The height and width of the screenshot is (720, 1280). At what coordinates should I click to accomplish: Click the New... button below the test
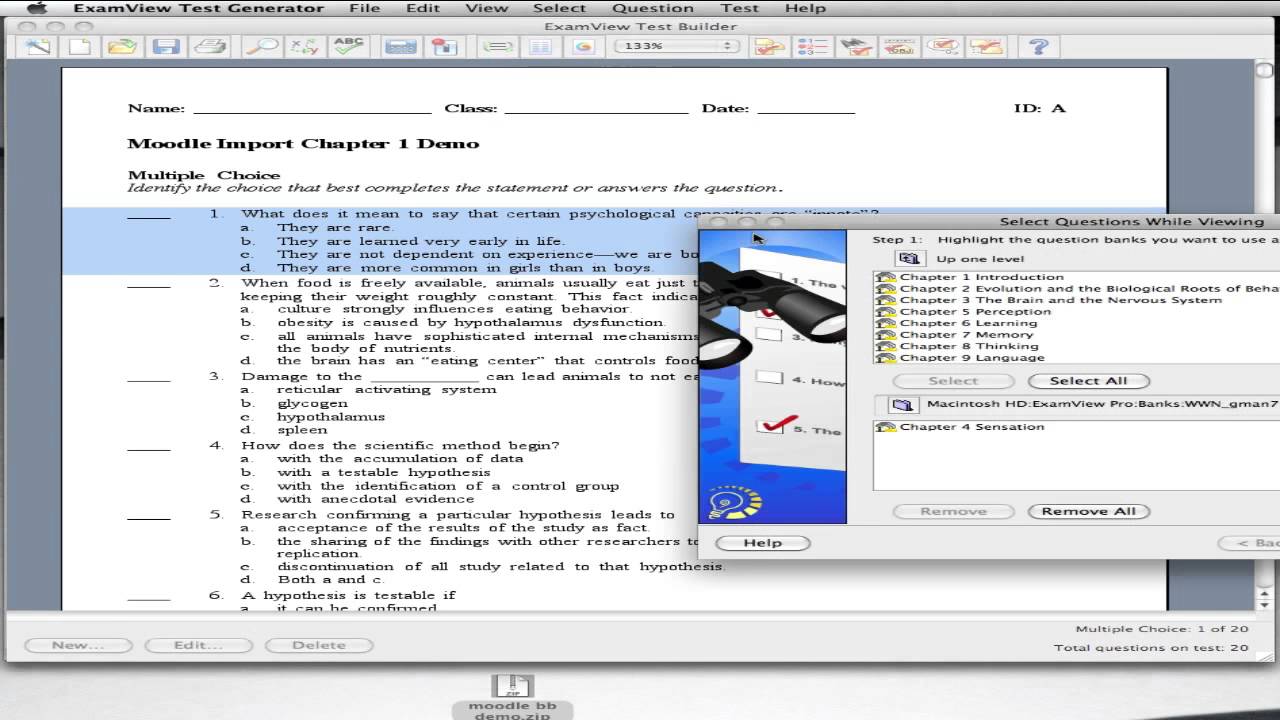coord(78,645)
